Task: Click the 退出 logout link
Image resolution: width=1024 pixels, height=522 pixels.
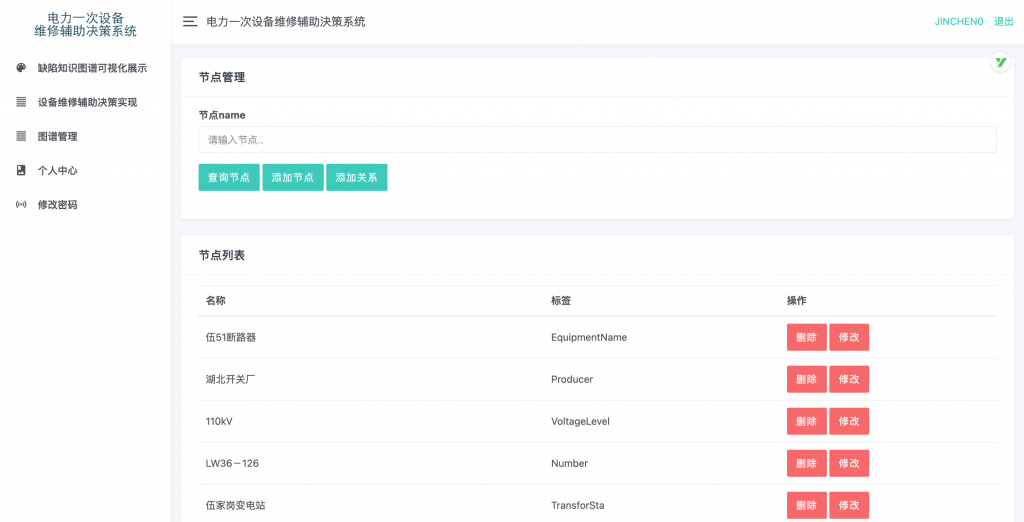Action: coord(1003,21)
